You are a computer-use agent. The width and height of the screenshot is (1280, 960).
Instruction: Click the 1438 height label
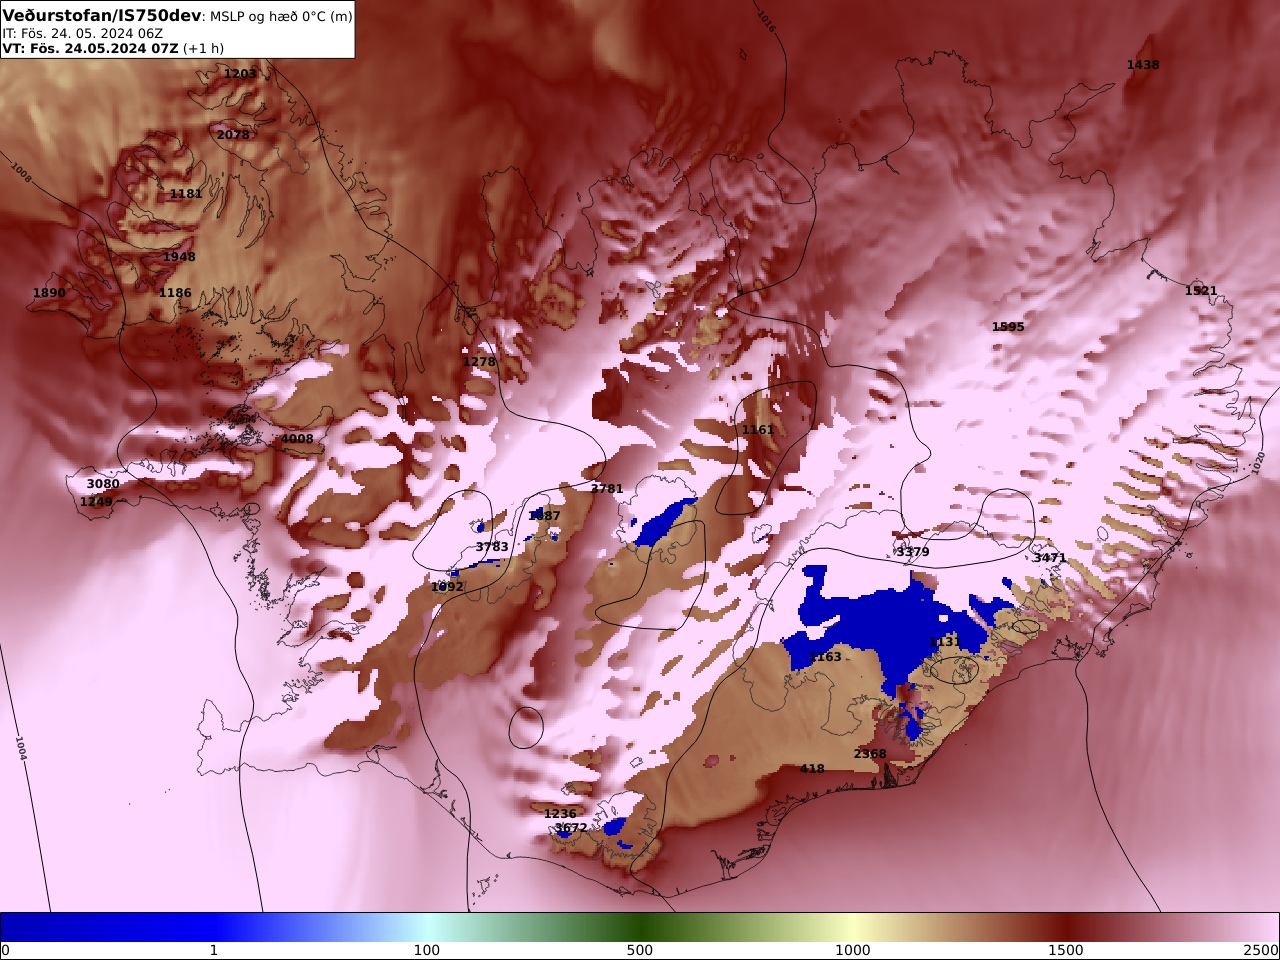pos(1143,65)
